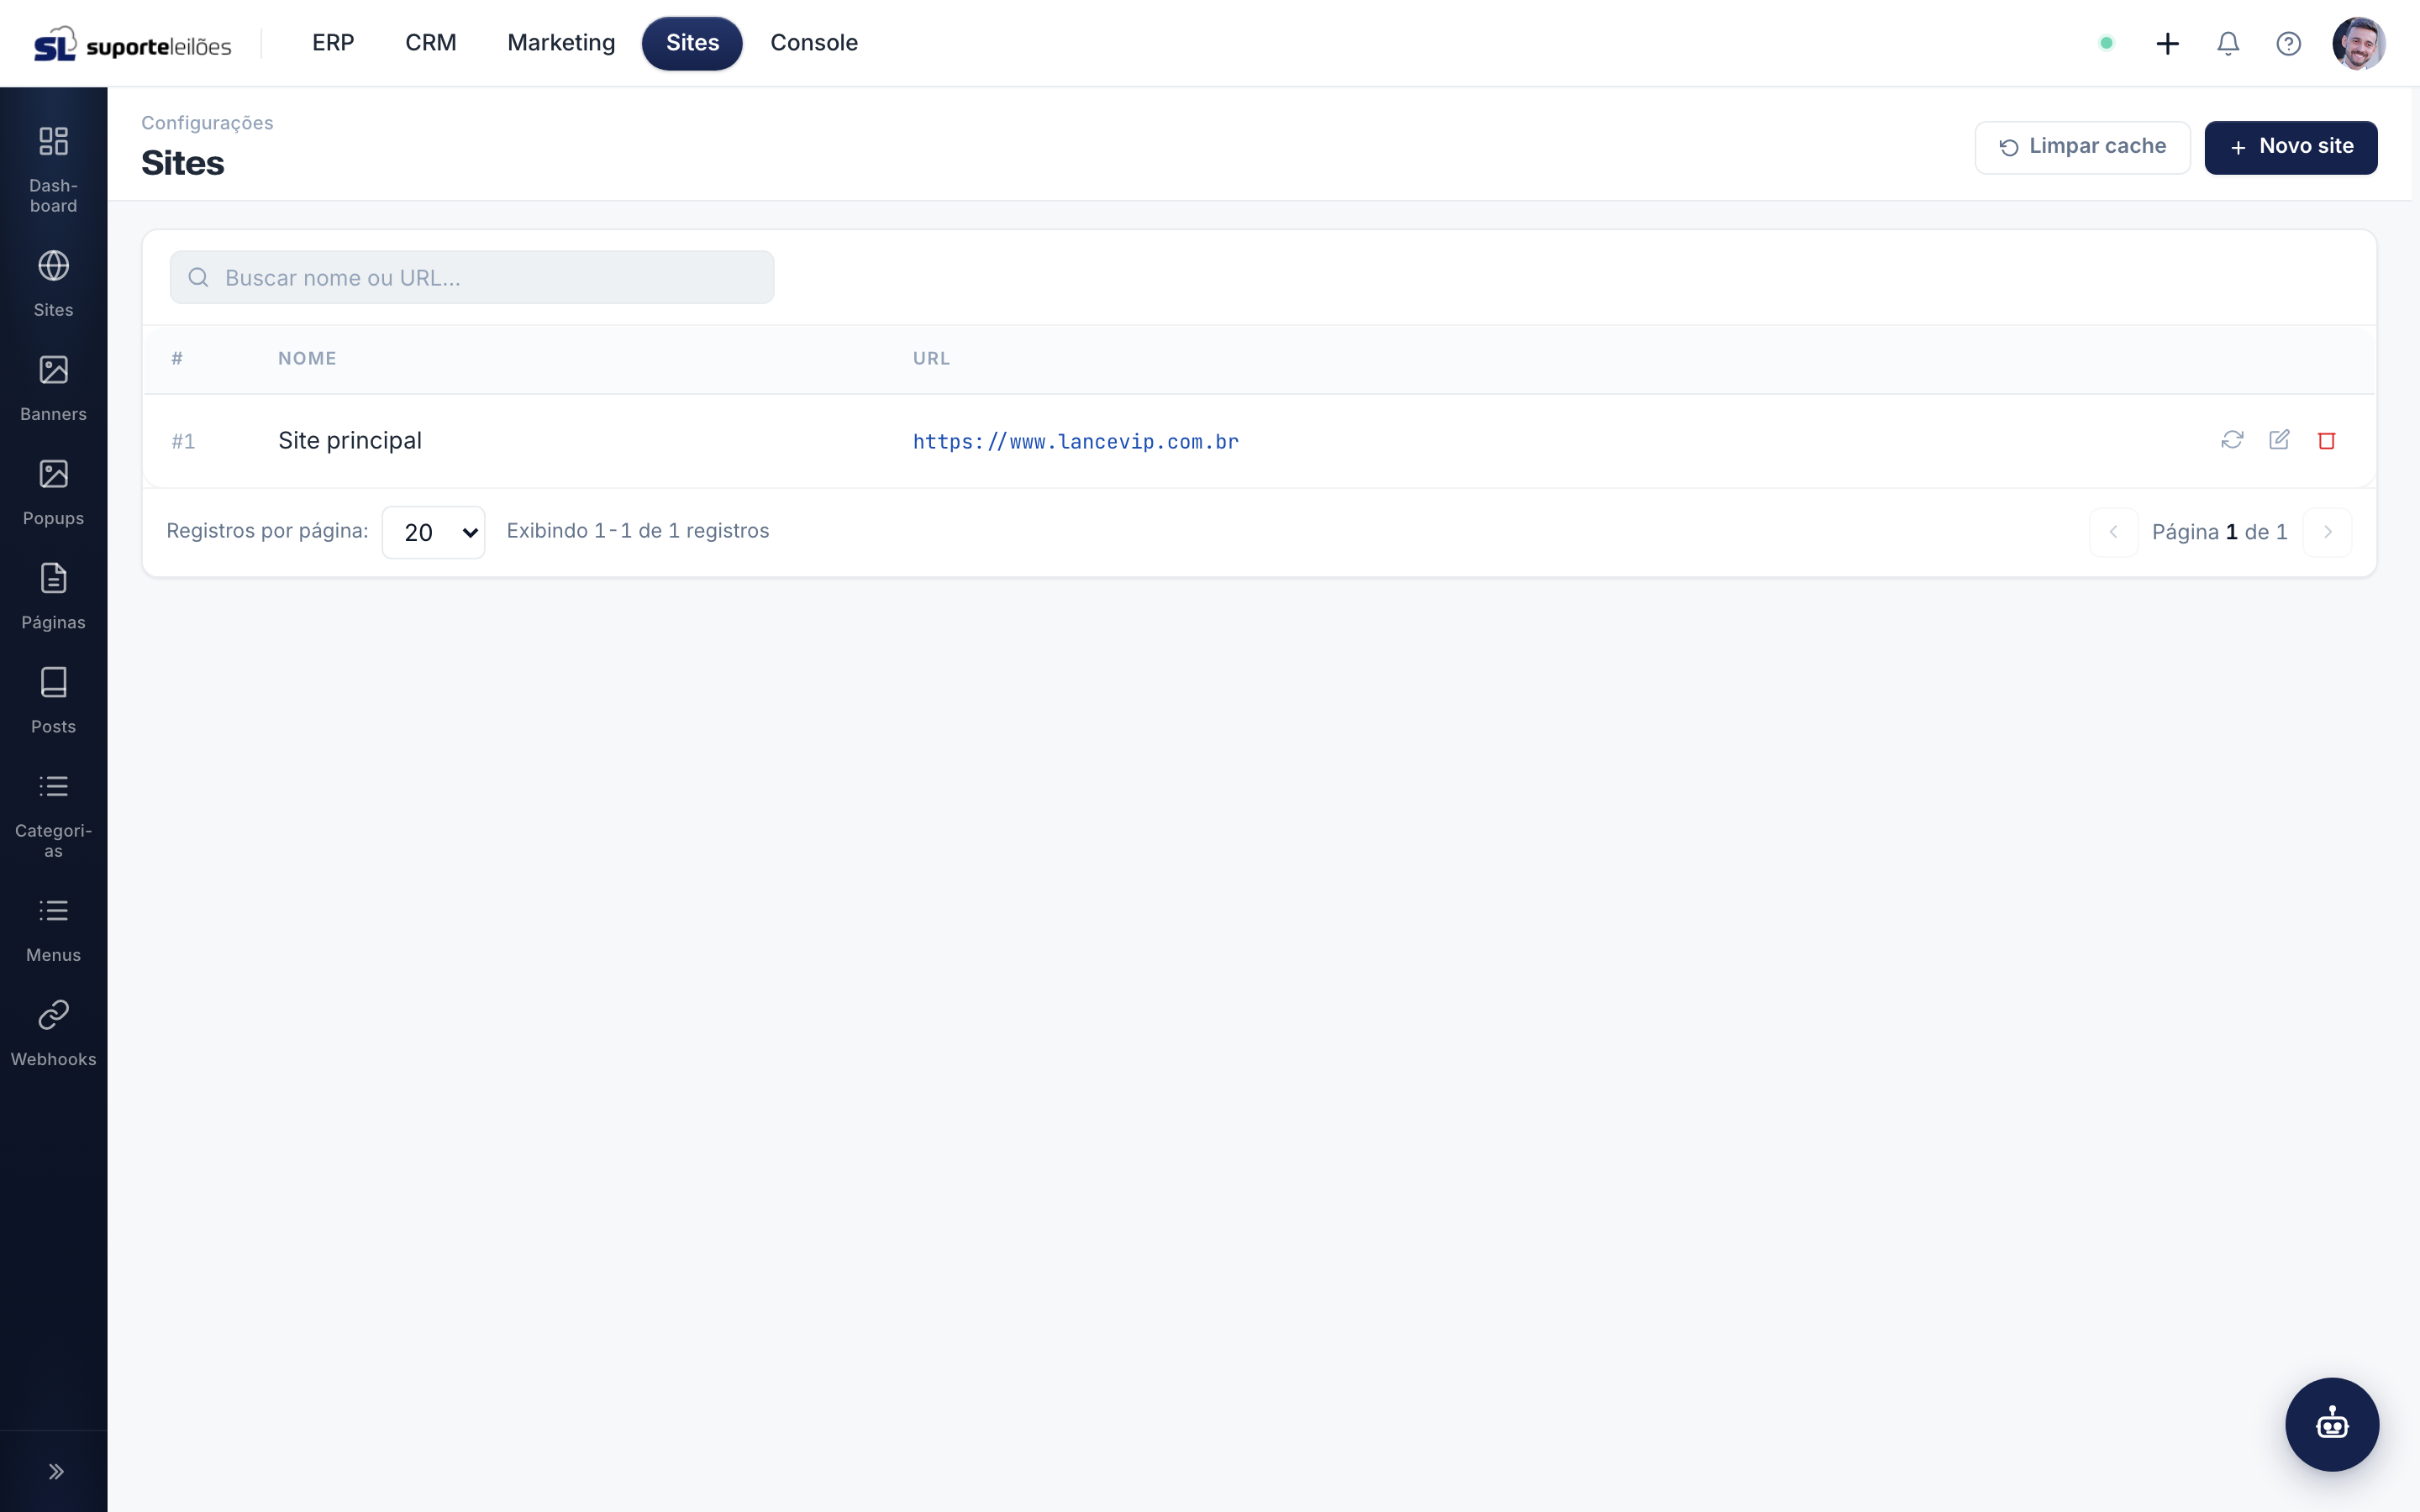Click the Configurações breadcrumb
The width and height of the screenshot is (2420, 1512).
tap(207, 122)
